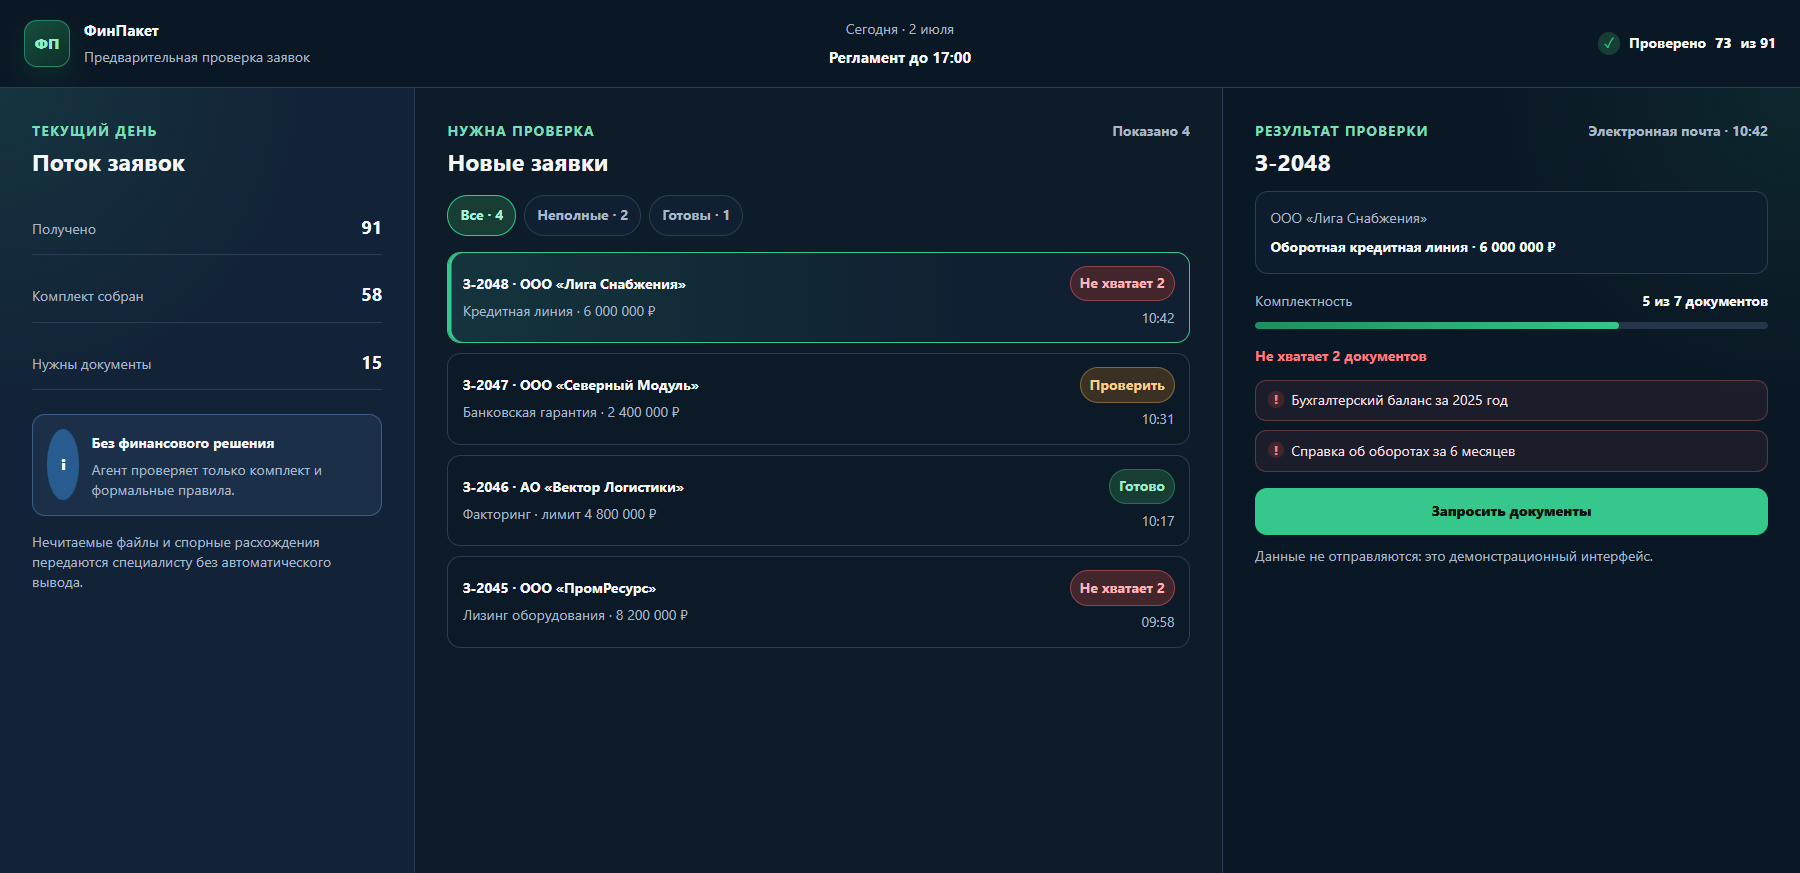This screenshot has width=1800, height=873.
Task: Click warning icon beside Бухгалтерский баланс
Action: (1276, 400)
